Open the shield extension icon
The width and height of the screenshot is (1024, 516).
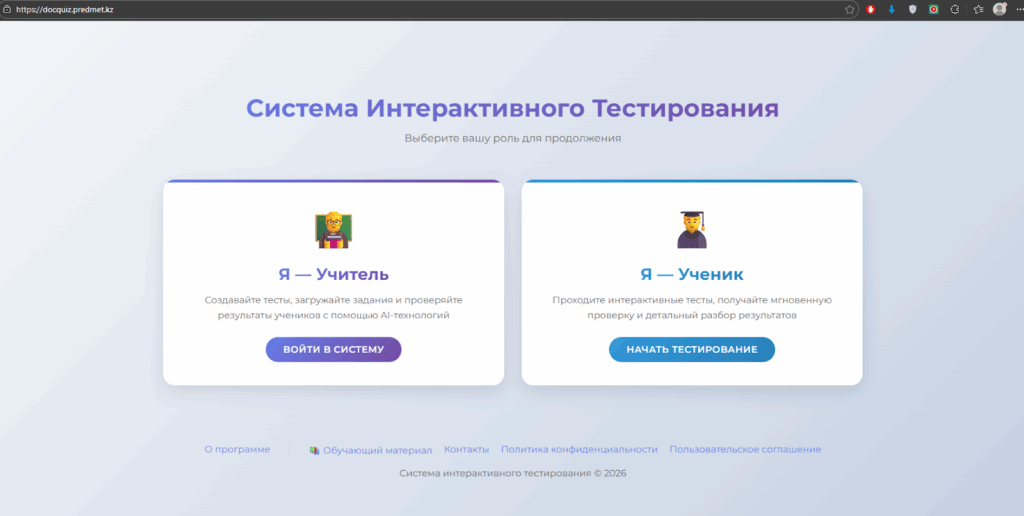pos(913,9)
